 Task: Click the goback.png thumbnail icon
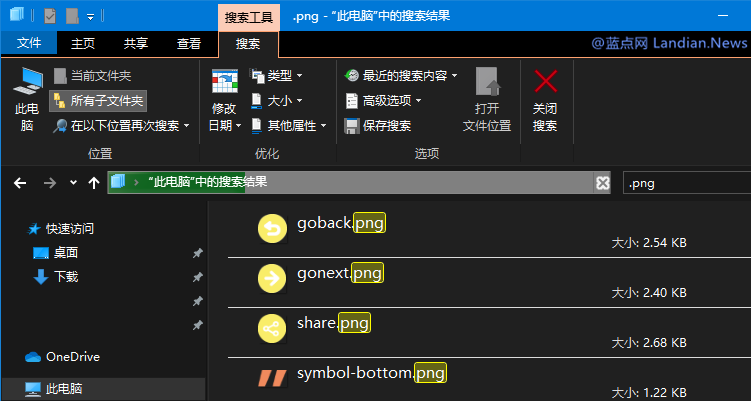pyautogui.click(x=272, y=229)
